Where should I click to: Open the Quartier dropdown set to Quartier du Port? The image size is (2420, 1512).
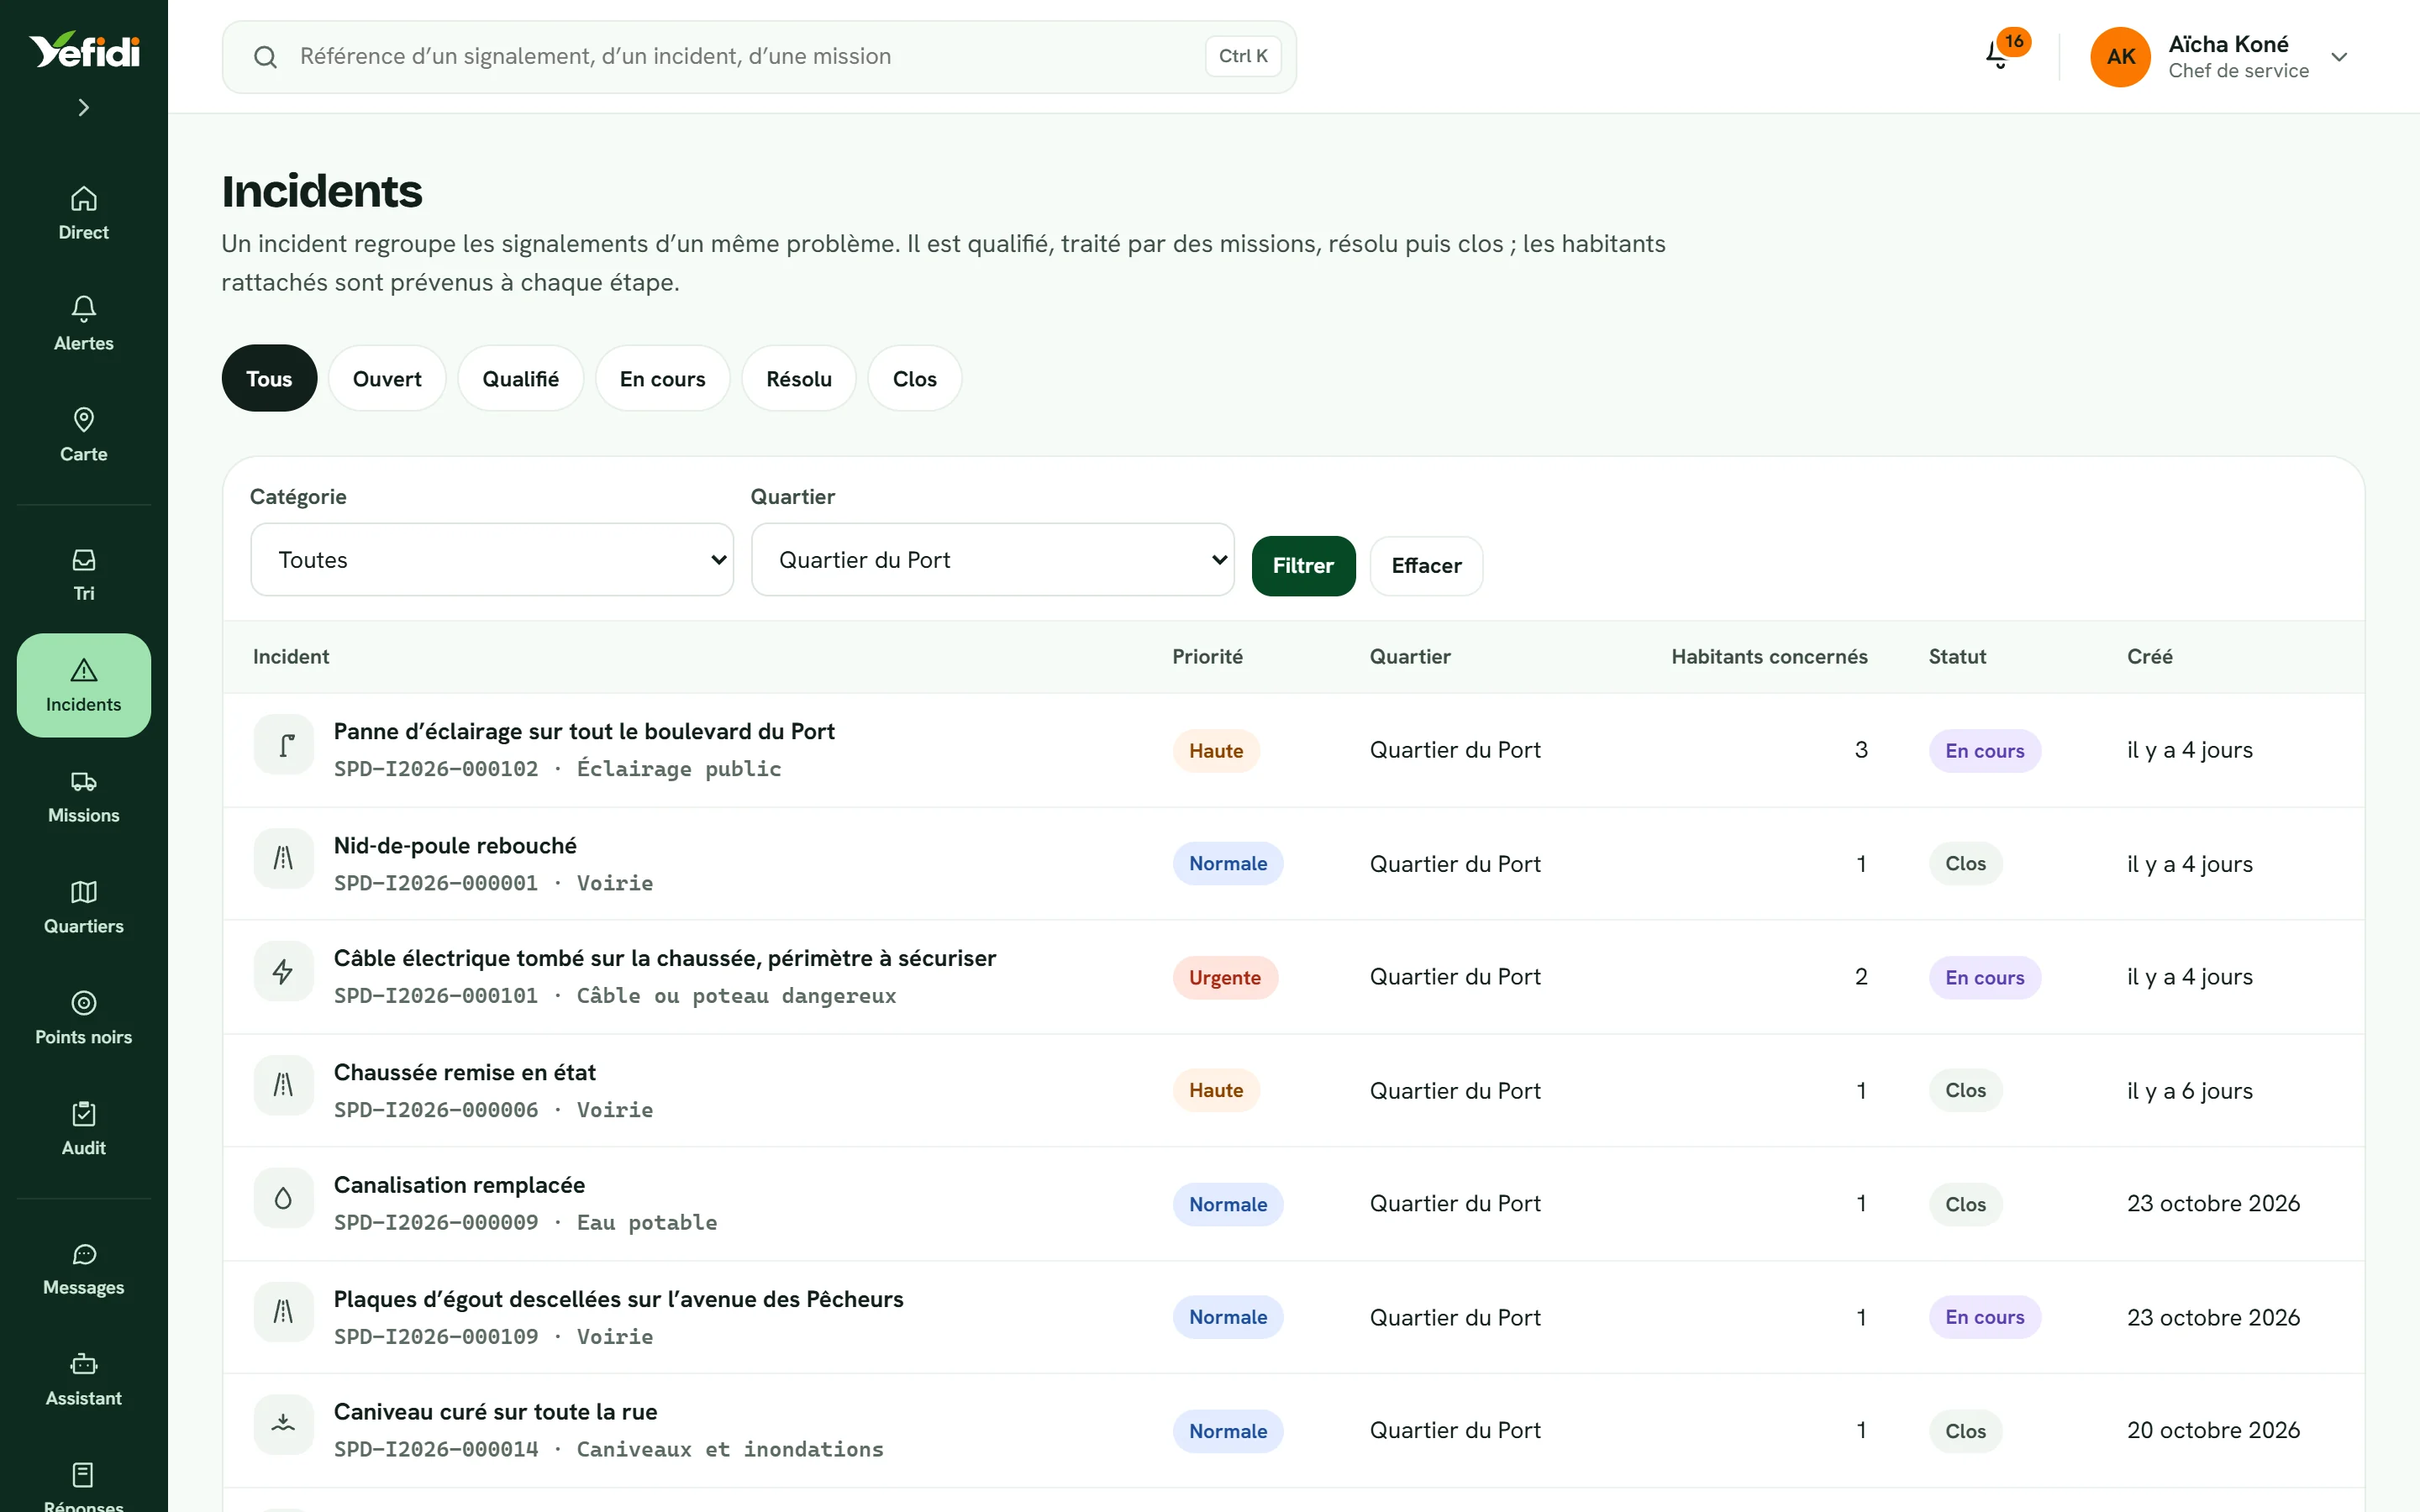pyautogui.click(x=992, y=560)
